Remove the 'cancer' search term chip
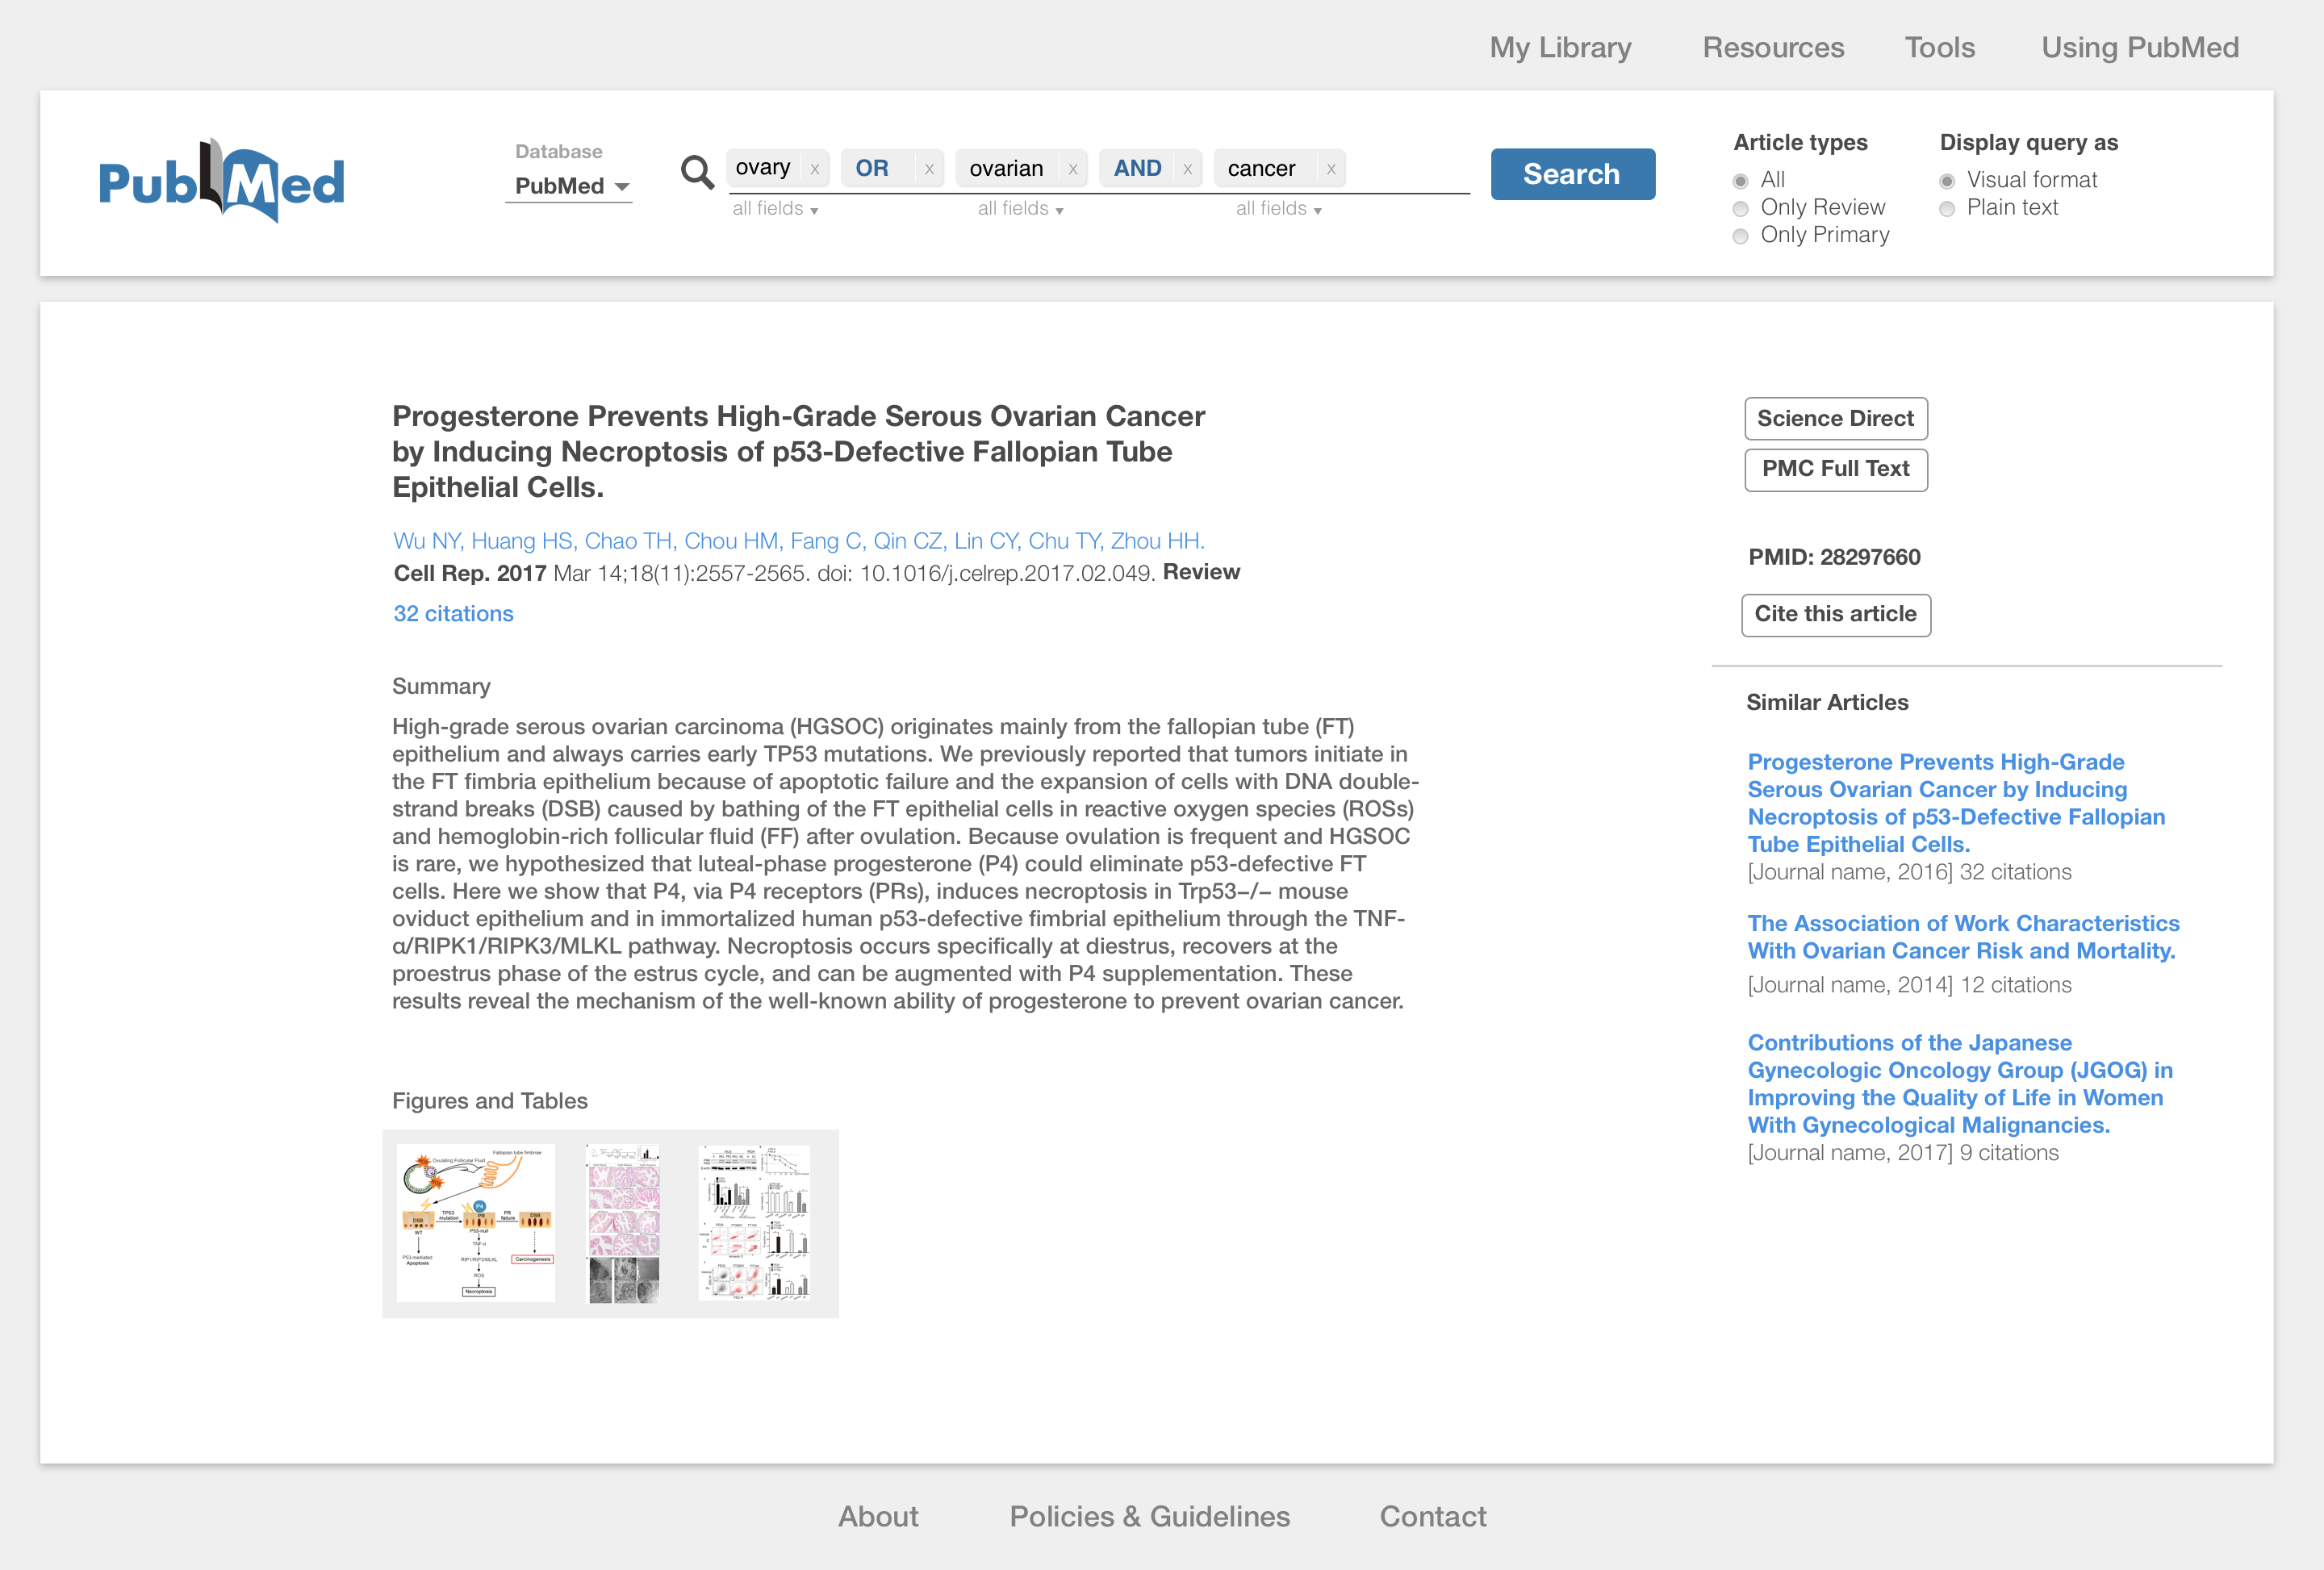Screen dimensions: 2324x1570 point(1331,169)
